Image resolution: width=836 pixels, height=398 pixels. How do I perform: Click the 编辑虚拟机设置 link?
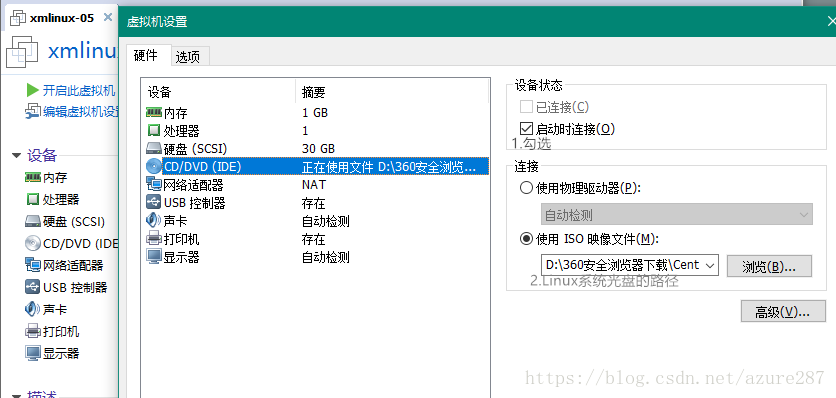point(81,112)
